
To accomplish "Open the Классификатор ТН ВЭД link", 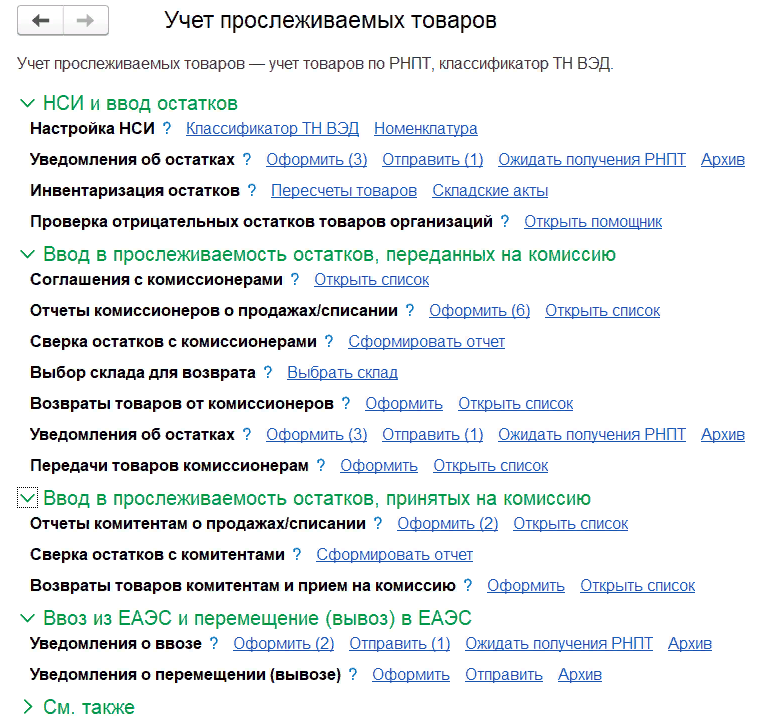I will pos(272,128).
